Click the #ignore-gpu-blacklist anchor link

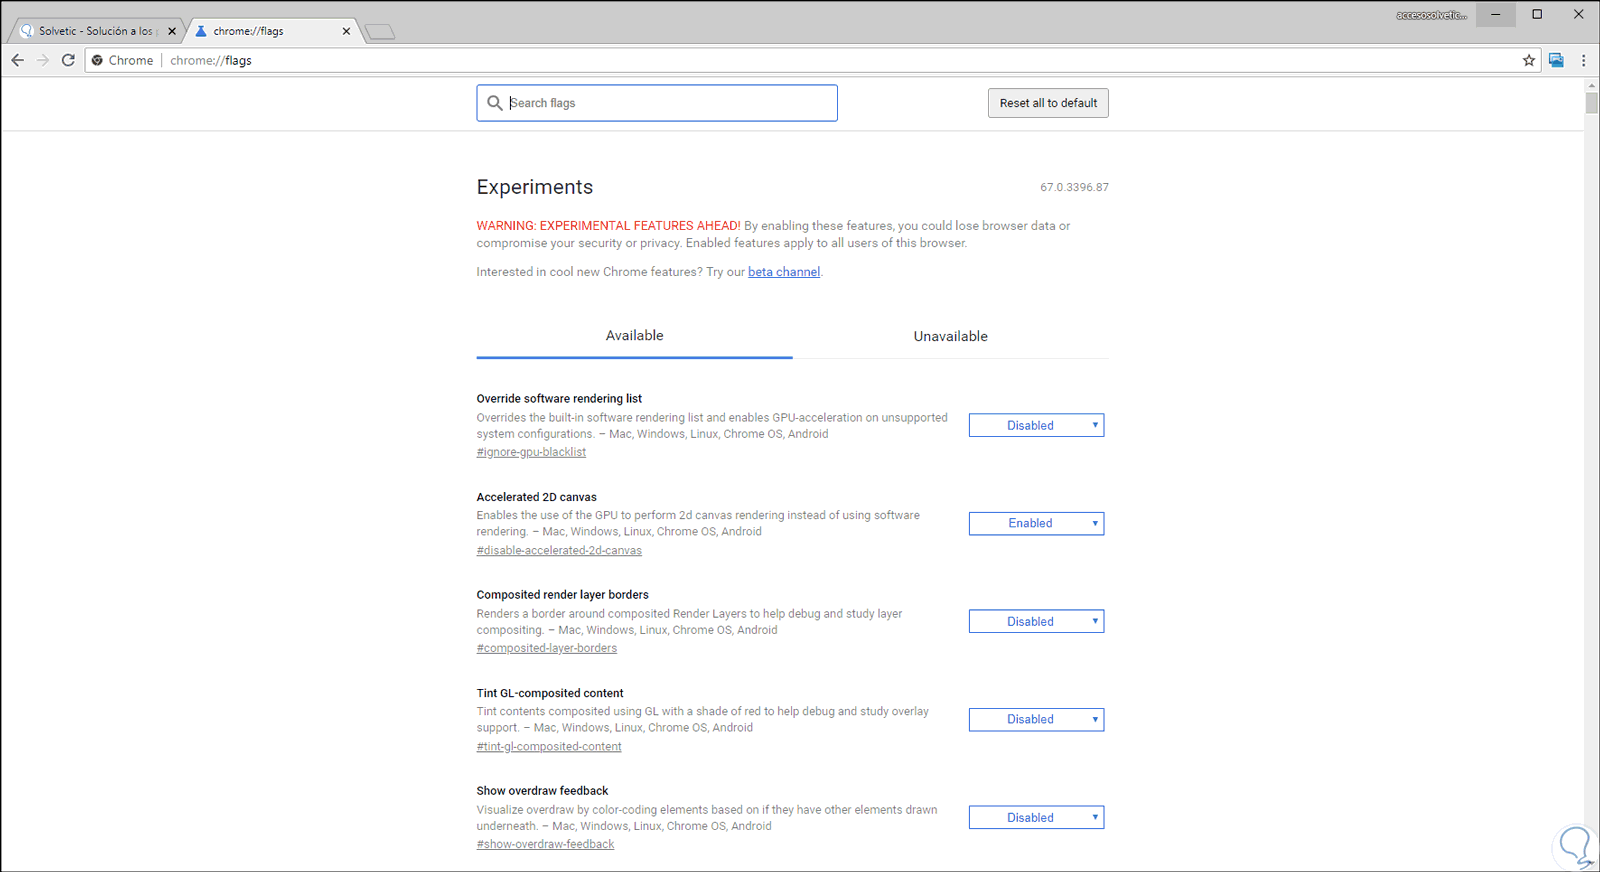(x=531, y=452)
